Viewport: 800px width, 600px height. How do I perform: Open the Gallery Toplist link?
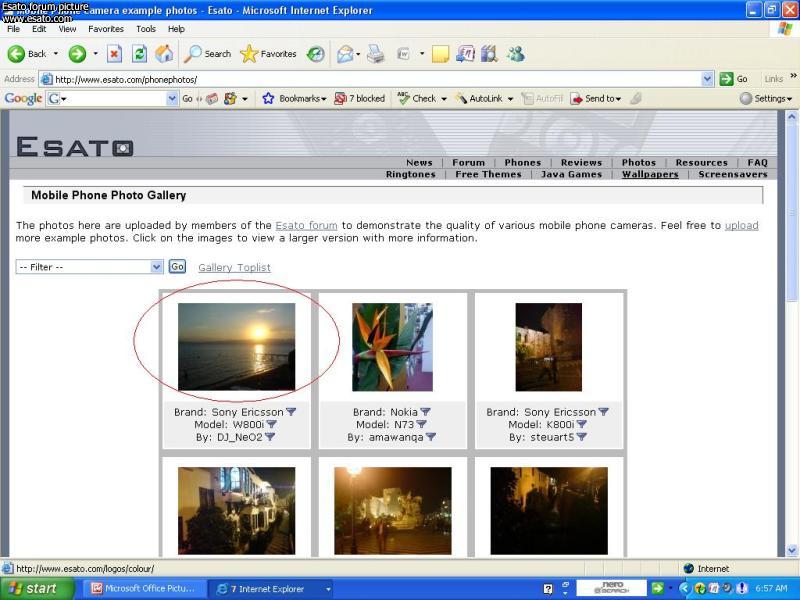(x=234, y=267)
